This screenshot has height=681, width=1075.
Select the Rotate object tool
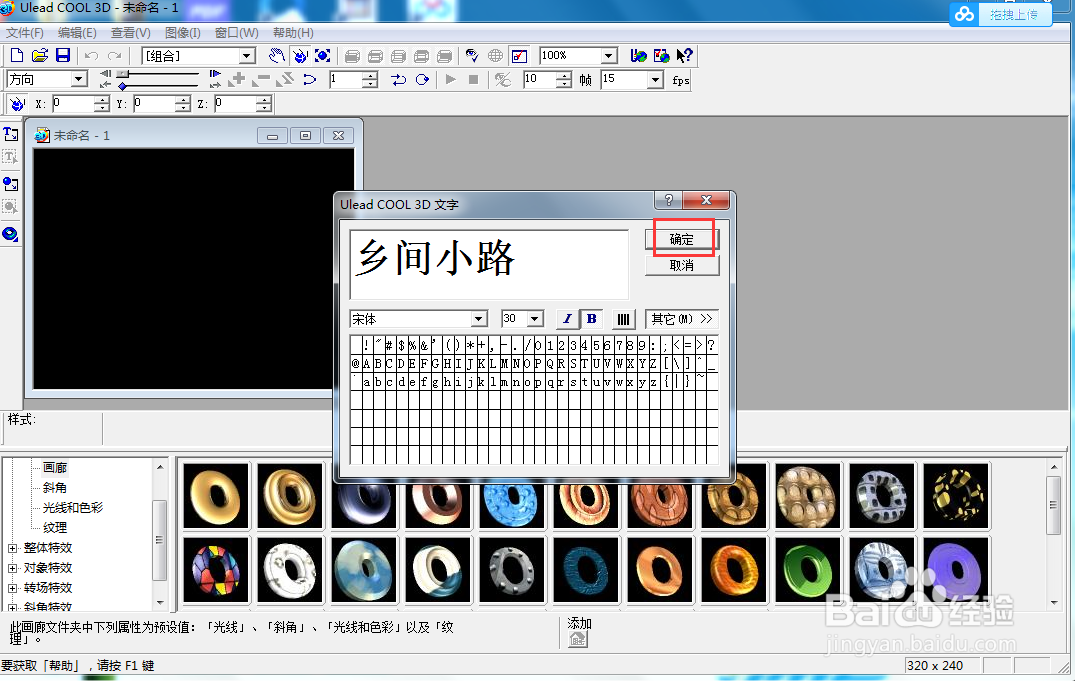(x=300, y=56)
